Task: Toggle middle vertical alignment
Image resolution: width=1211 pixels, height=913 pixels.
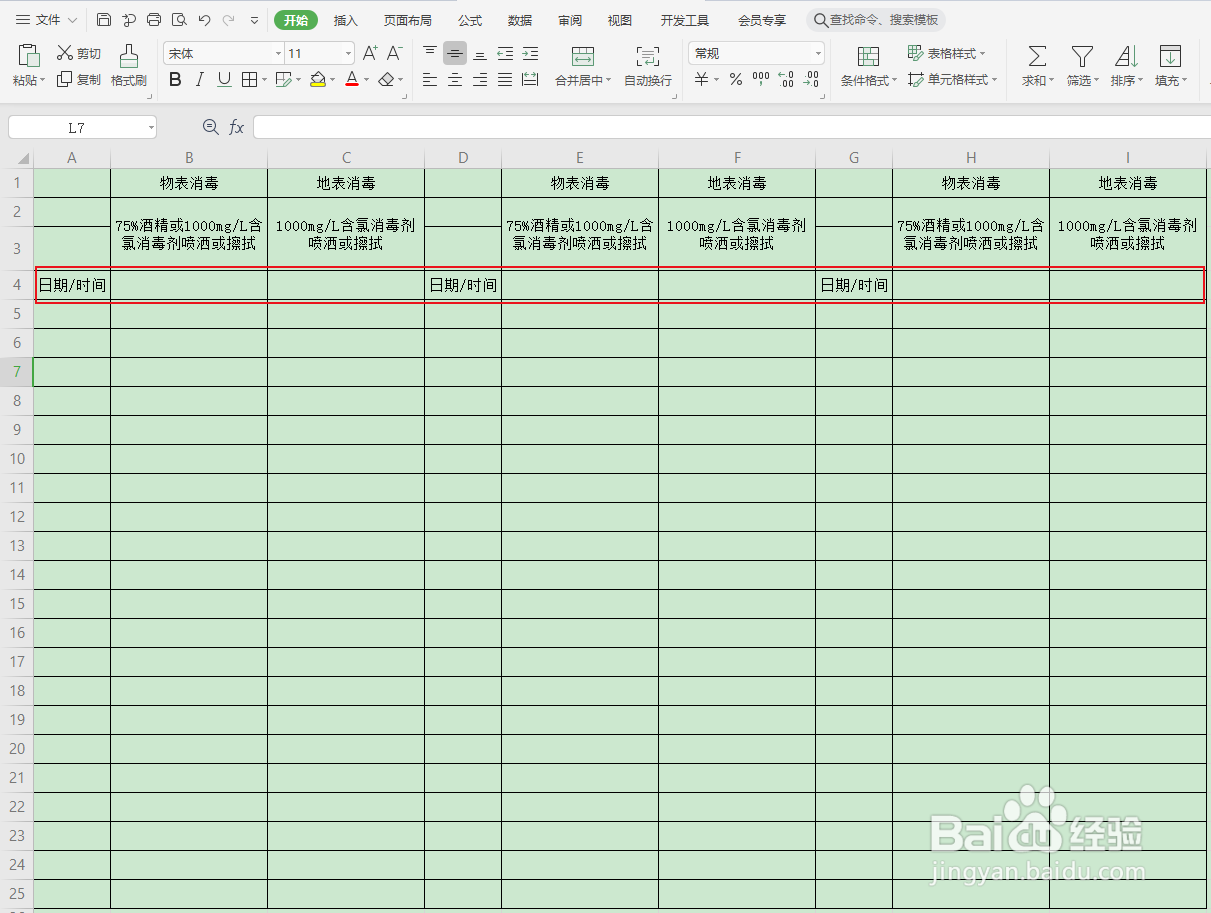Action: (455, 53)
